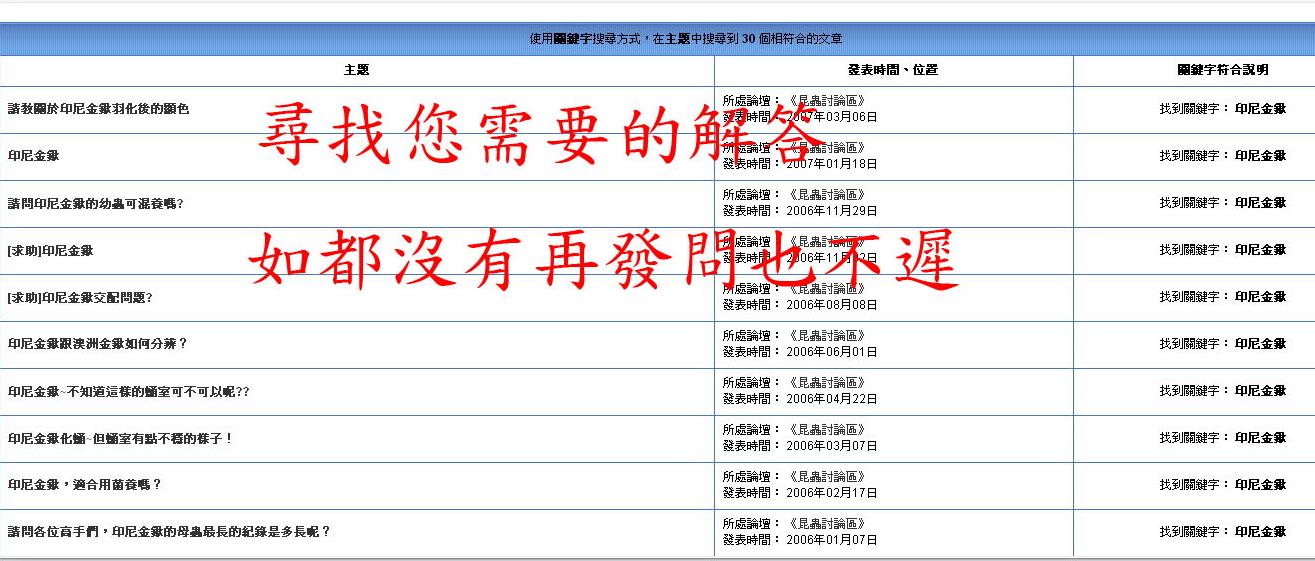Viewport: 1315px width, 561px height.
Task: Click 《昆蟲討論區》 link above date 2006年03月07日
Action: coord(826,430)
